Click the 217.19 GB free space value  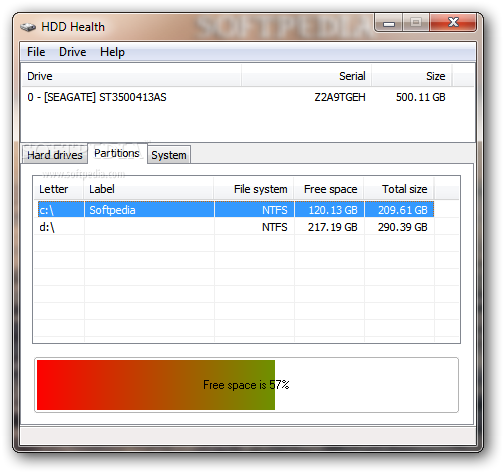[x=333, y=227]
